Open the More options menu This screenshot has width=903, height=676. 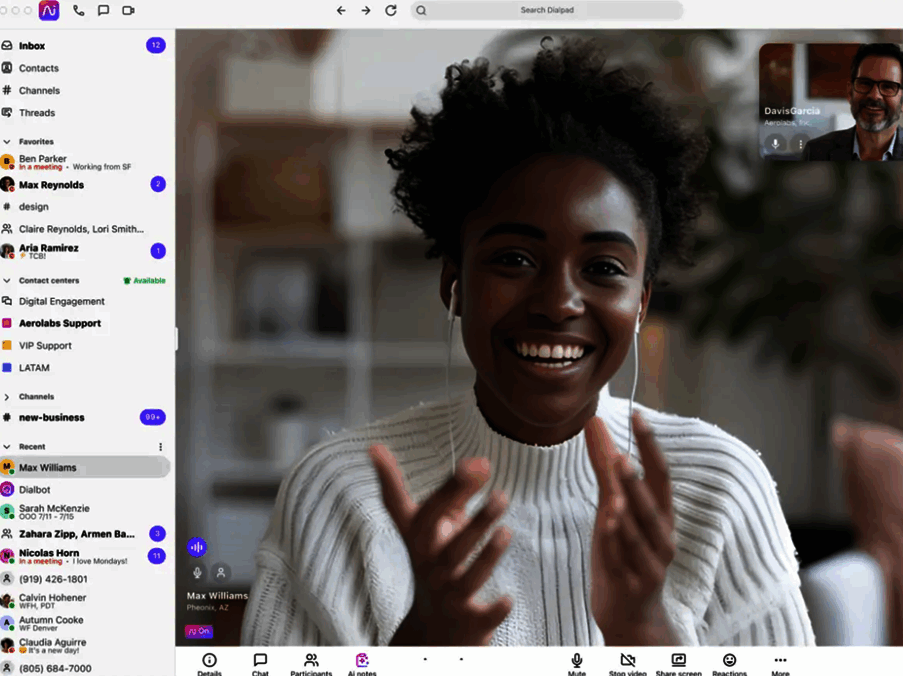click(x=780, y=661)
